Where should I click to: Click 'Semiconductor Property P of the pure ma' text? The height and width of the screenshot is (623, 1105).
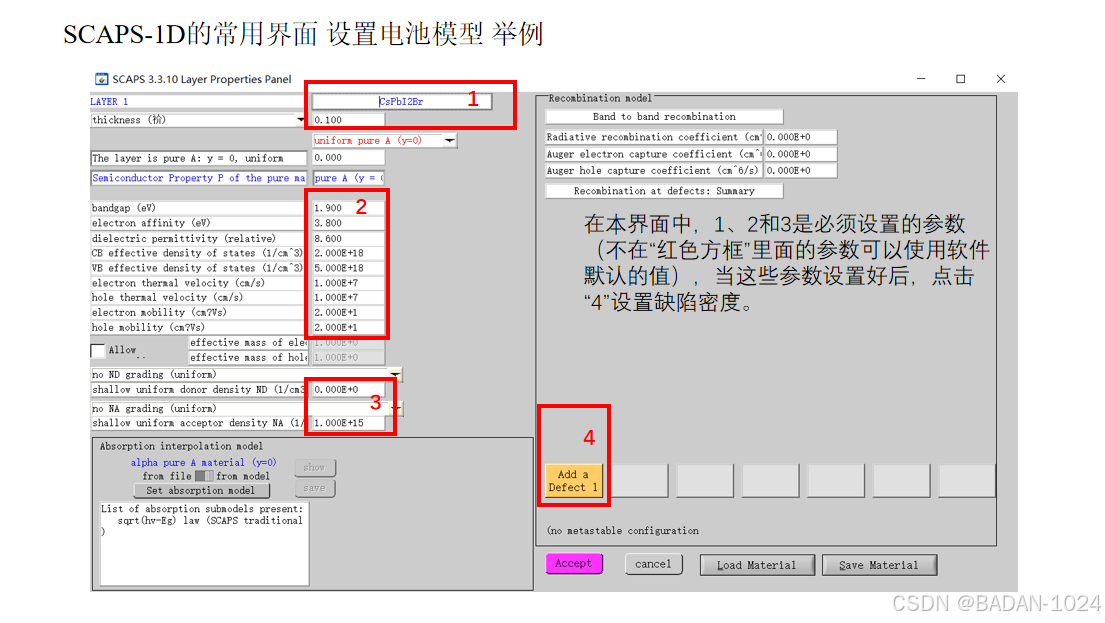tap(198, 178)
